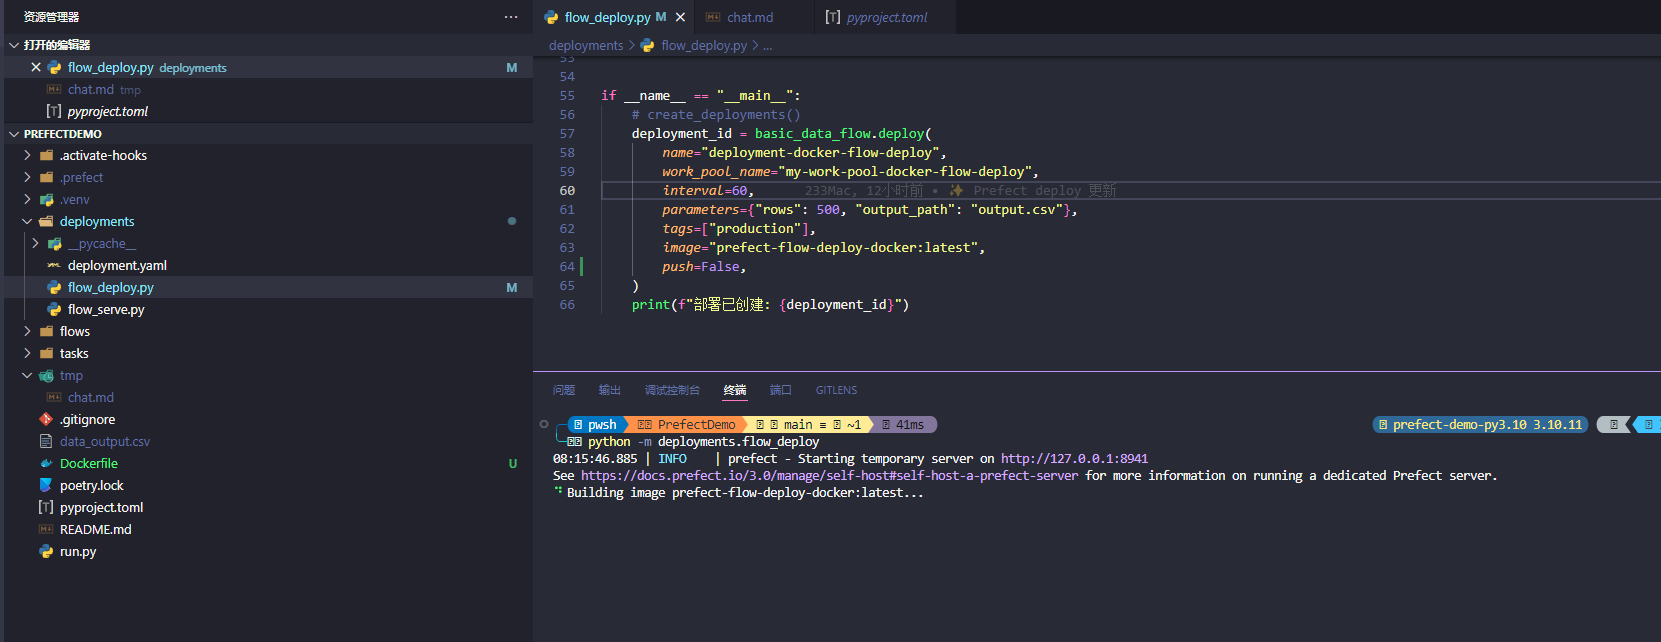Select the Terminal panel tab
The width and height of the screenshot is (1661, 642).
tap(735, 390)
